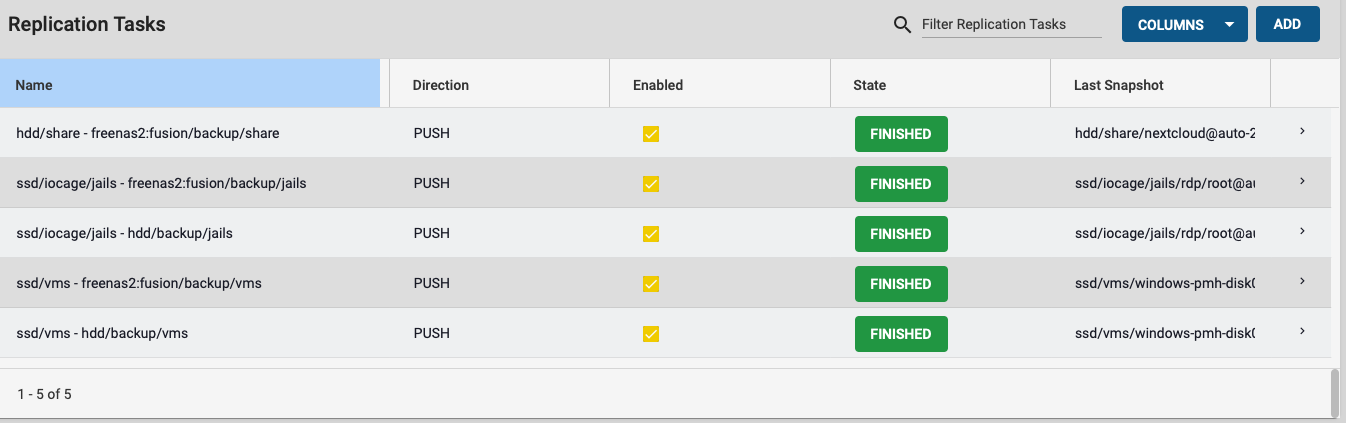
Task: Click the Enabled column header
Action: (x=658, y=85)
